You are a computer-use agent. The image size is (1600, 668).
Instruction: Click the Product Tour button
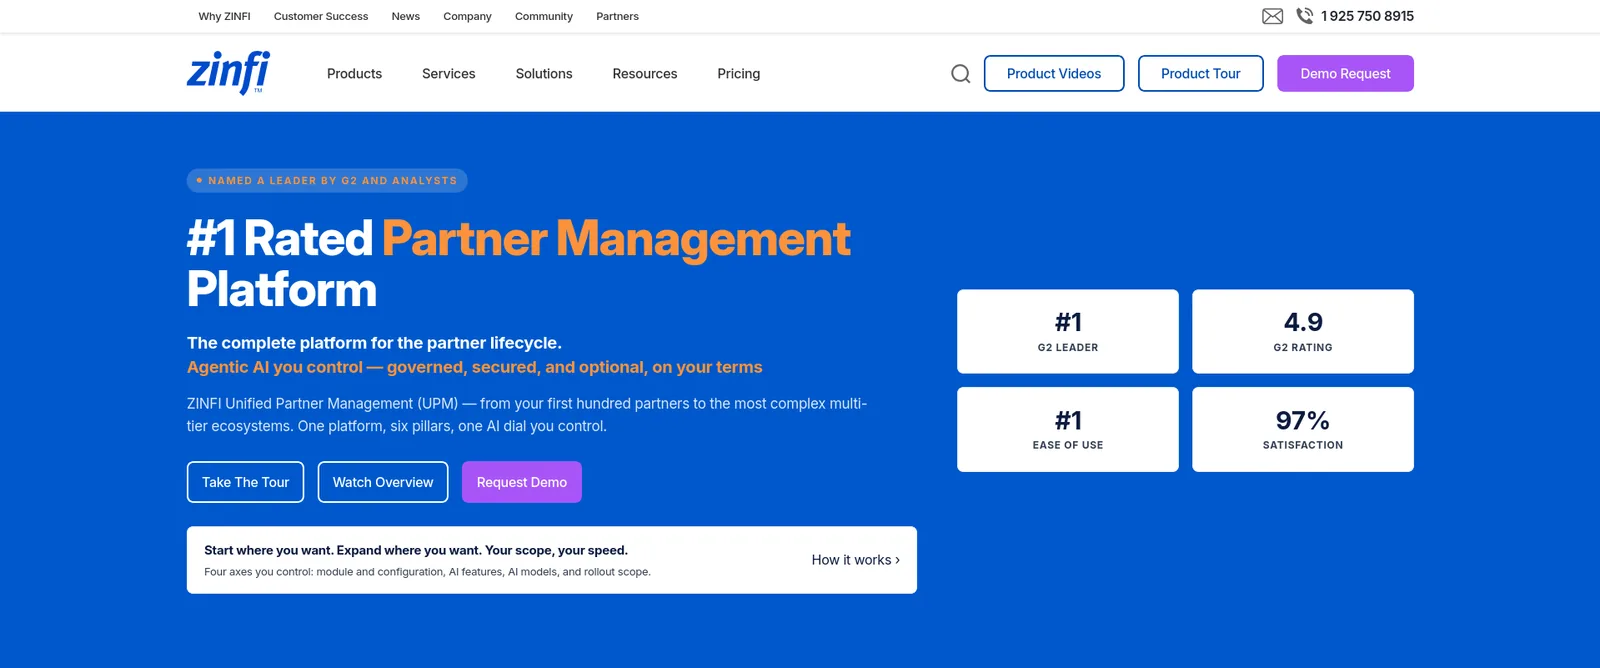click(x=1201, y=73)
